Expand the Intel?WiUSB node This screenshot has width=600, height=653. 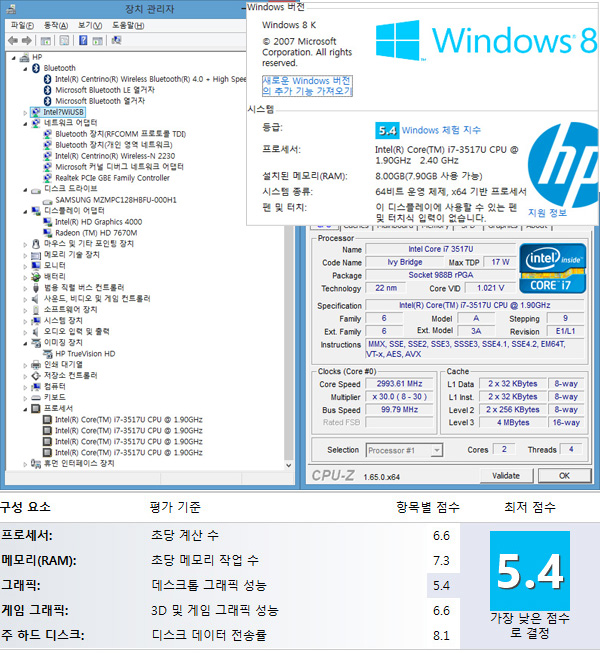(x=25, y=112)
